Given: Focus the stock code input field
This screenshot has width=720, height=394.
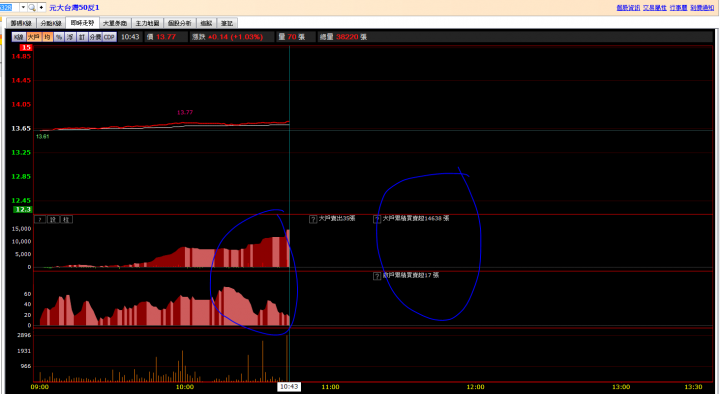Looking at the screenshot, I should click(x=9, y=7).
